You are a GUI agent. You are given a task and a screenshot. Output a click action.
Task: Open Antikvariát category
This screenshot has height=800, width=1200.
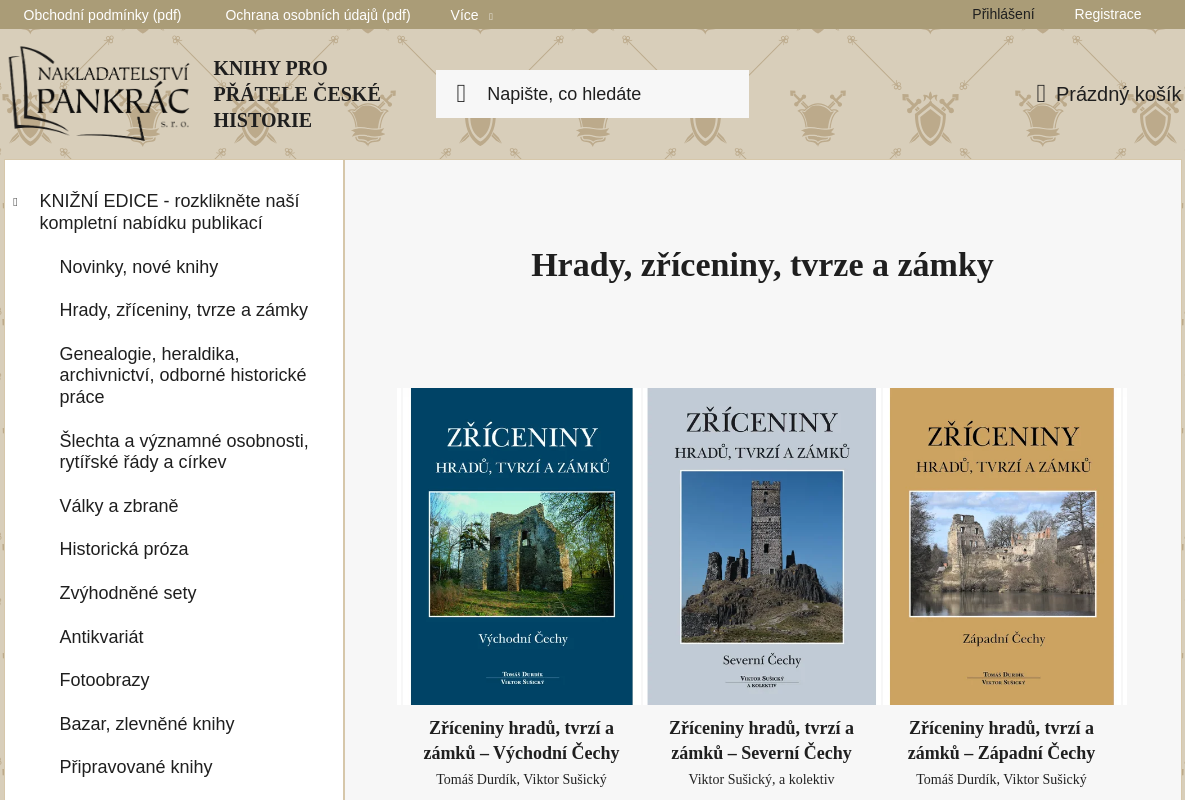click(102, 637)
